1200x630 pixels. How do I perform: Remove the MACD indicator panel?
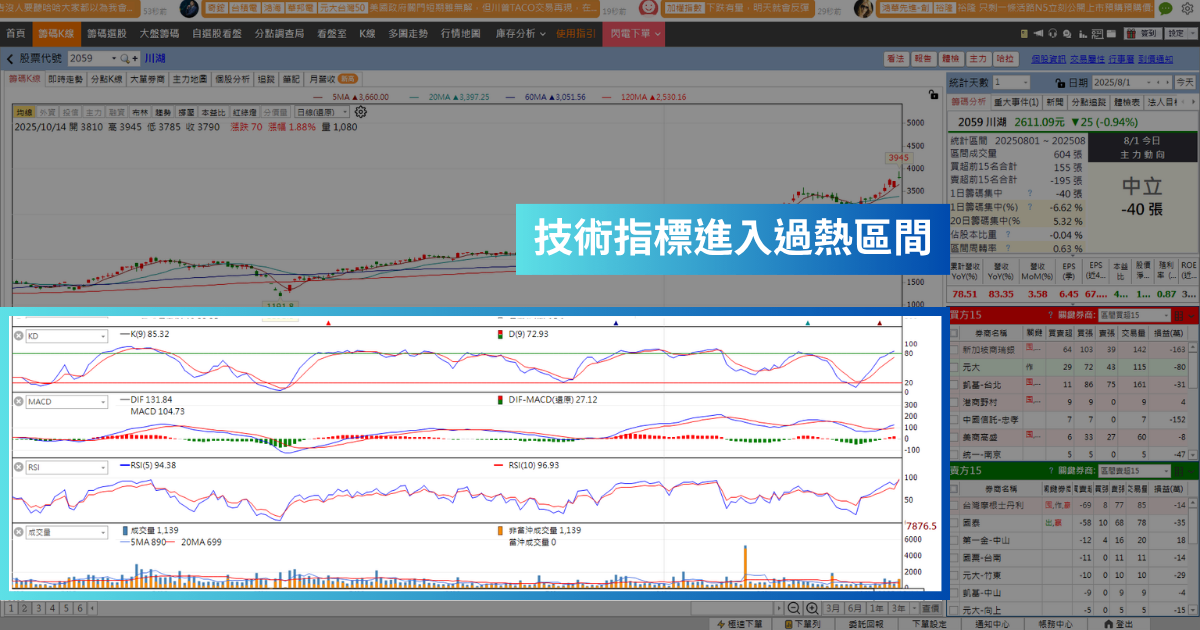[x=18, y=401]
